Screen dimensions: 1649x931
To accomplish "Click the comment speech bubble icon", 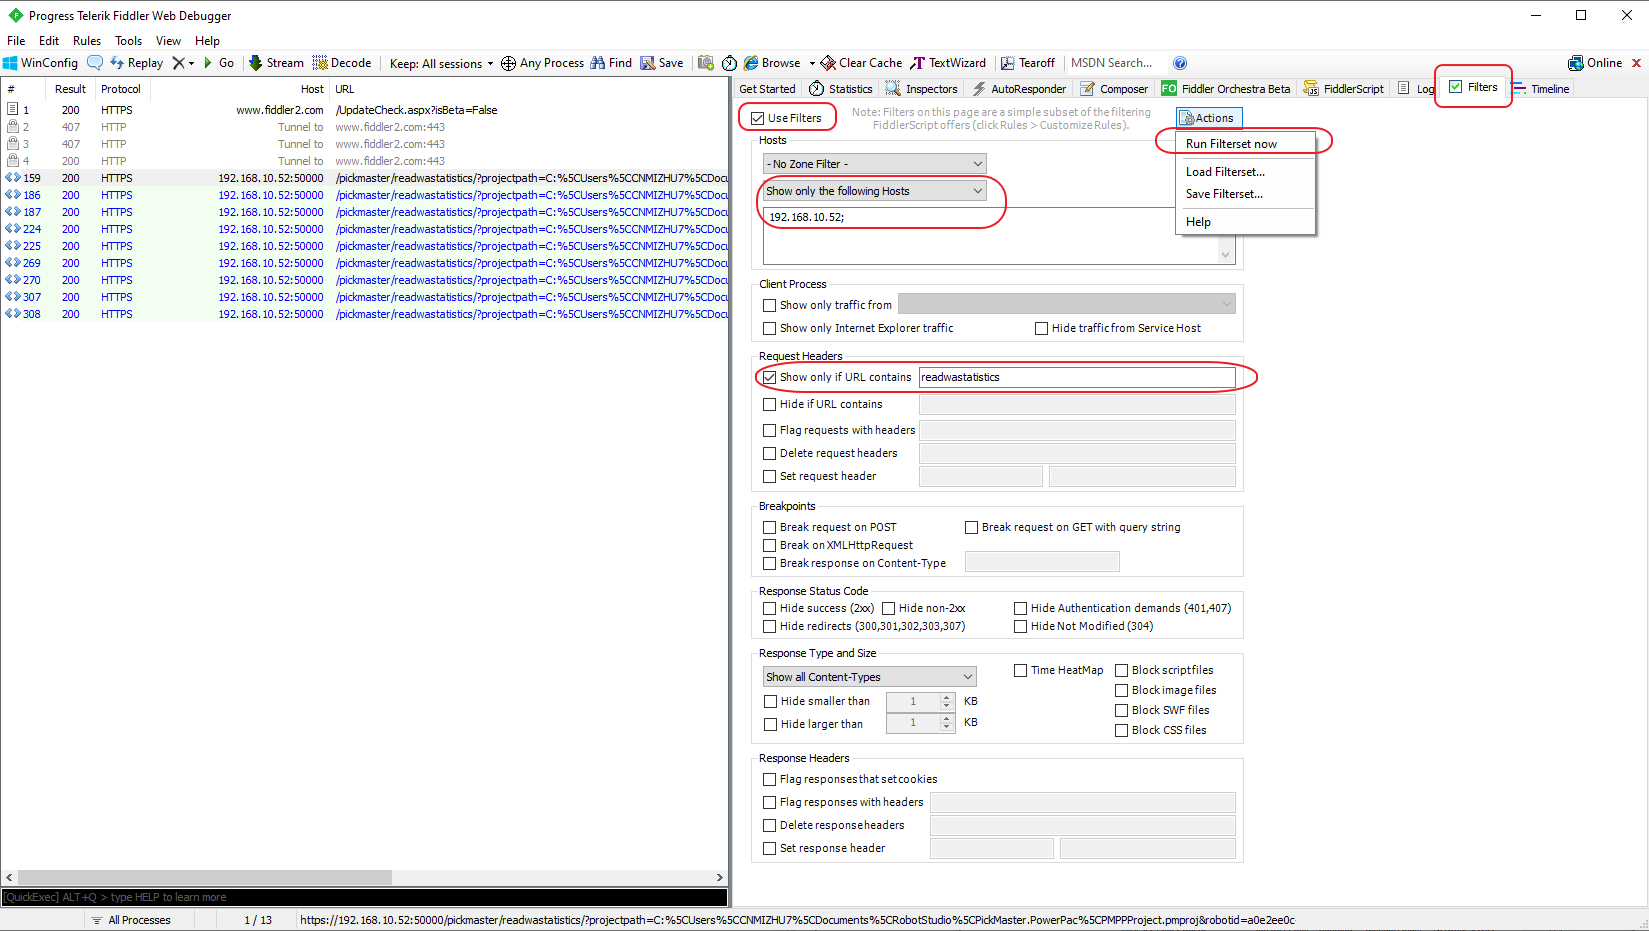I will (x=95, y=63).
